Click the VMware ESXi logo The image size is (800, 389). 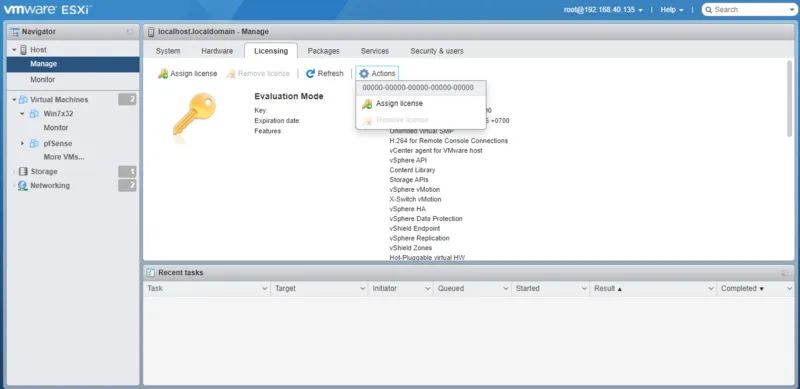(47, 9)
